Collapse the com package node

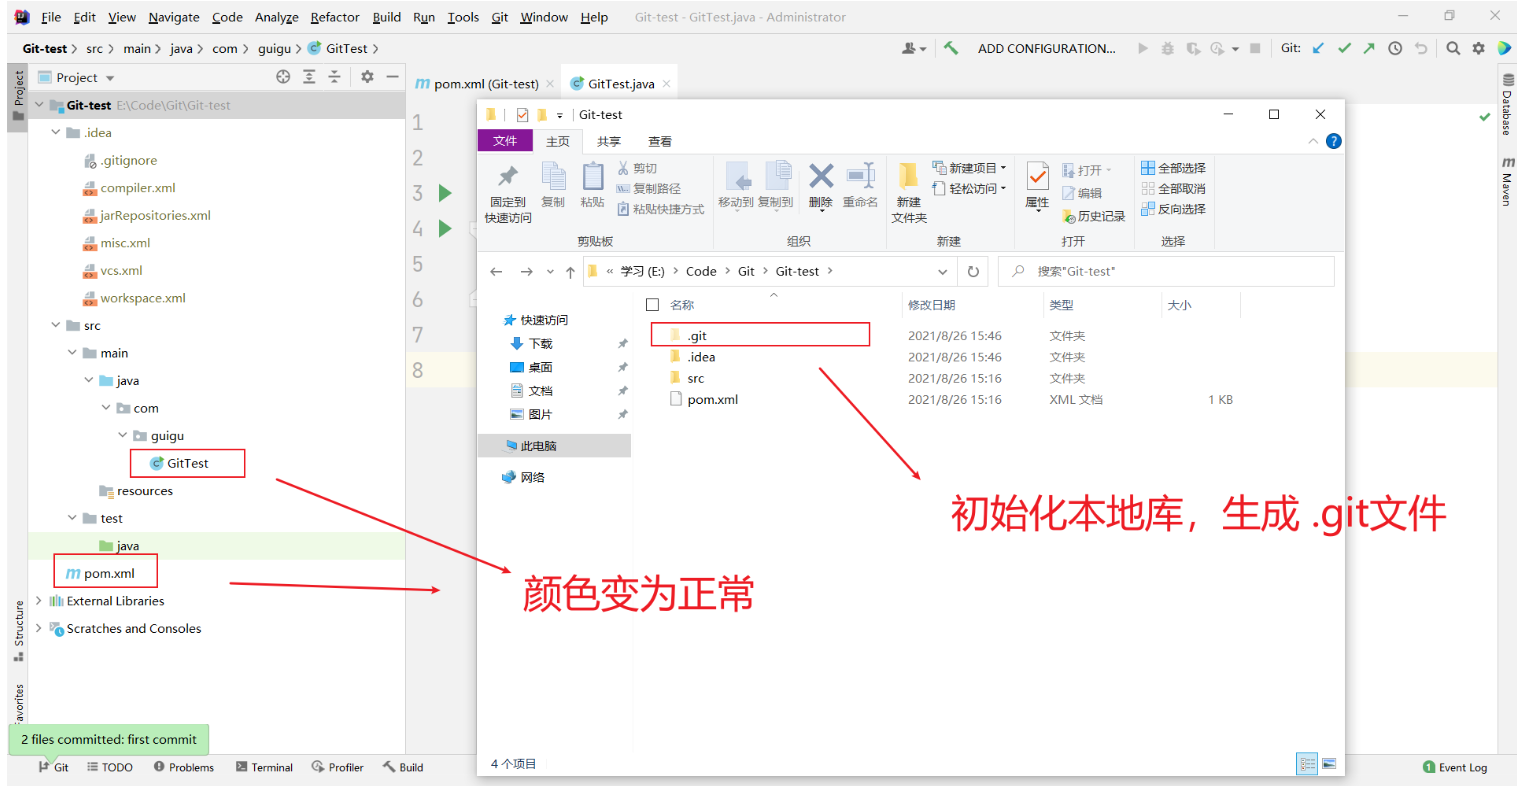click(x=106, y=408)
